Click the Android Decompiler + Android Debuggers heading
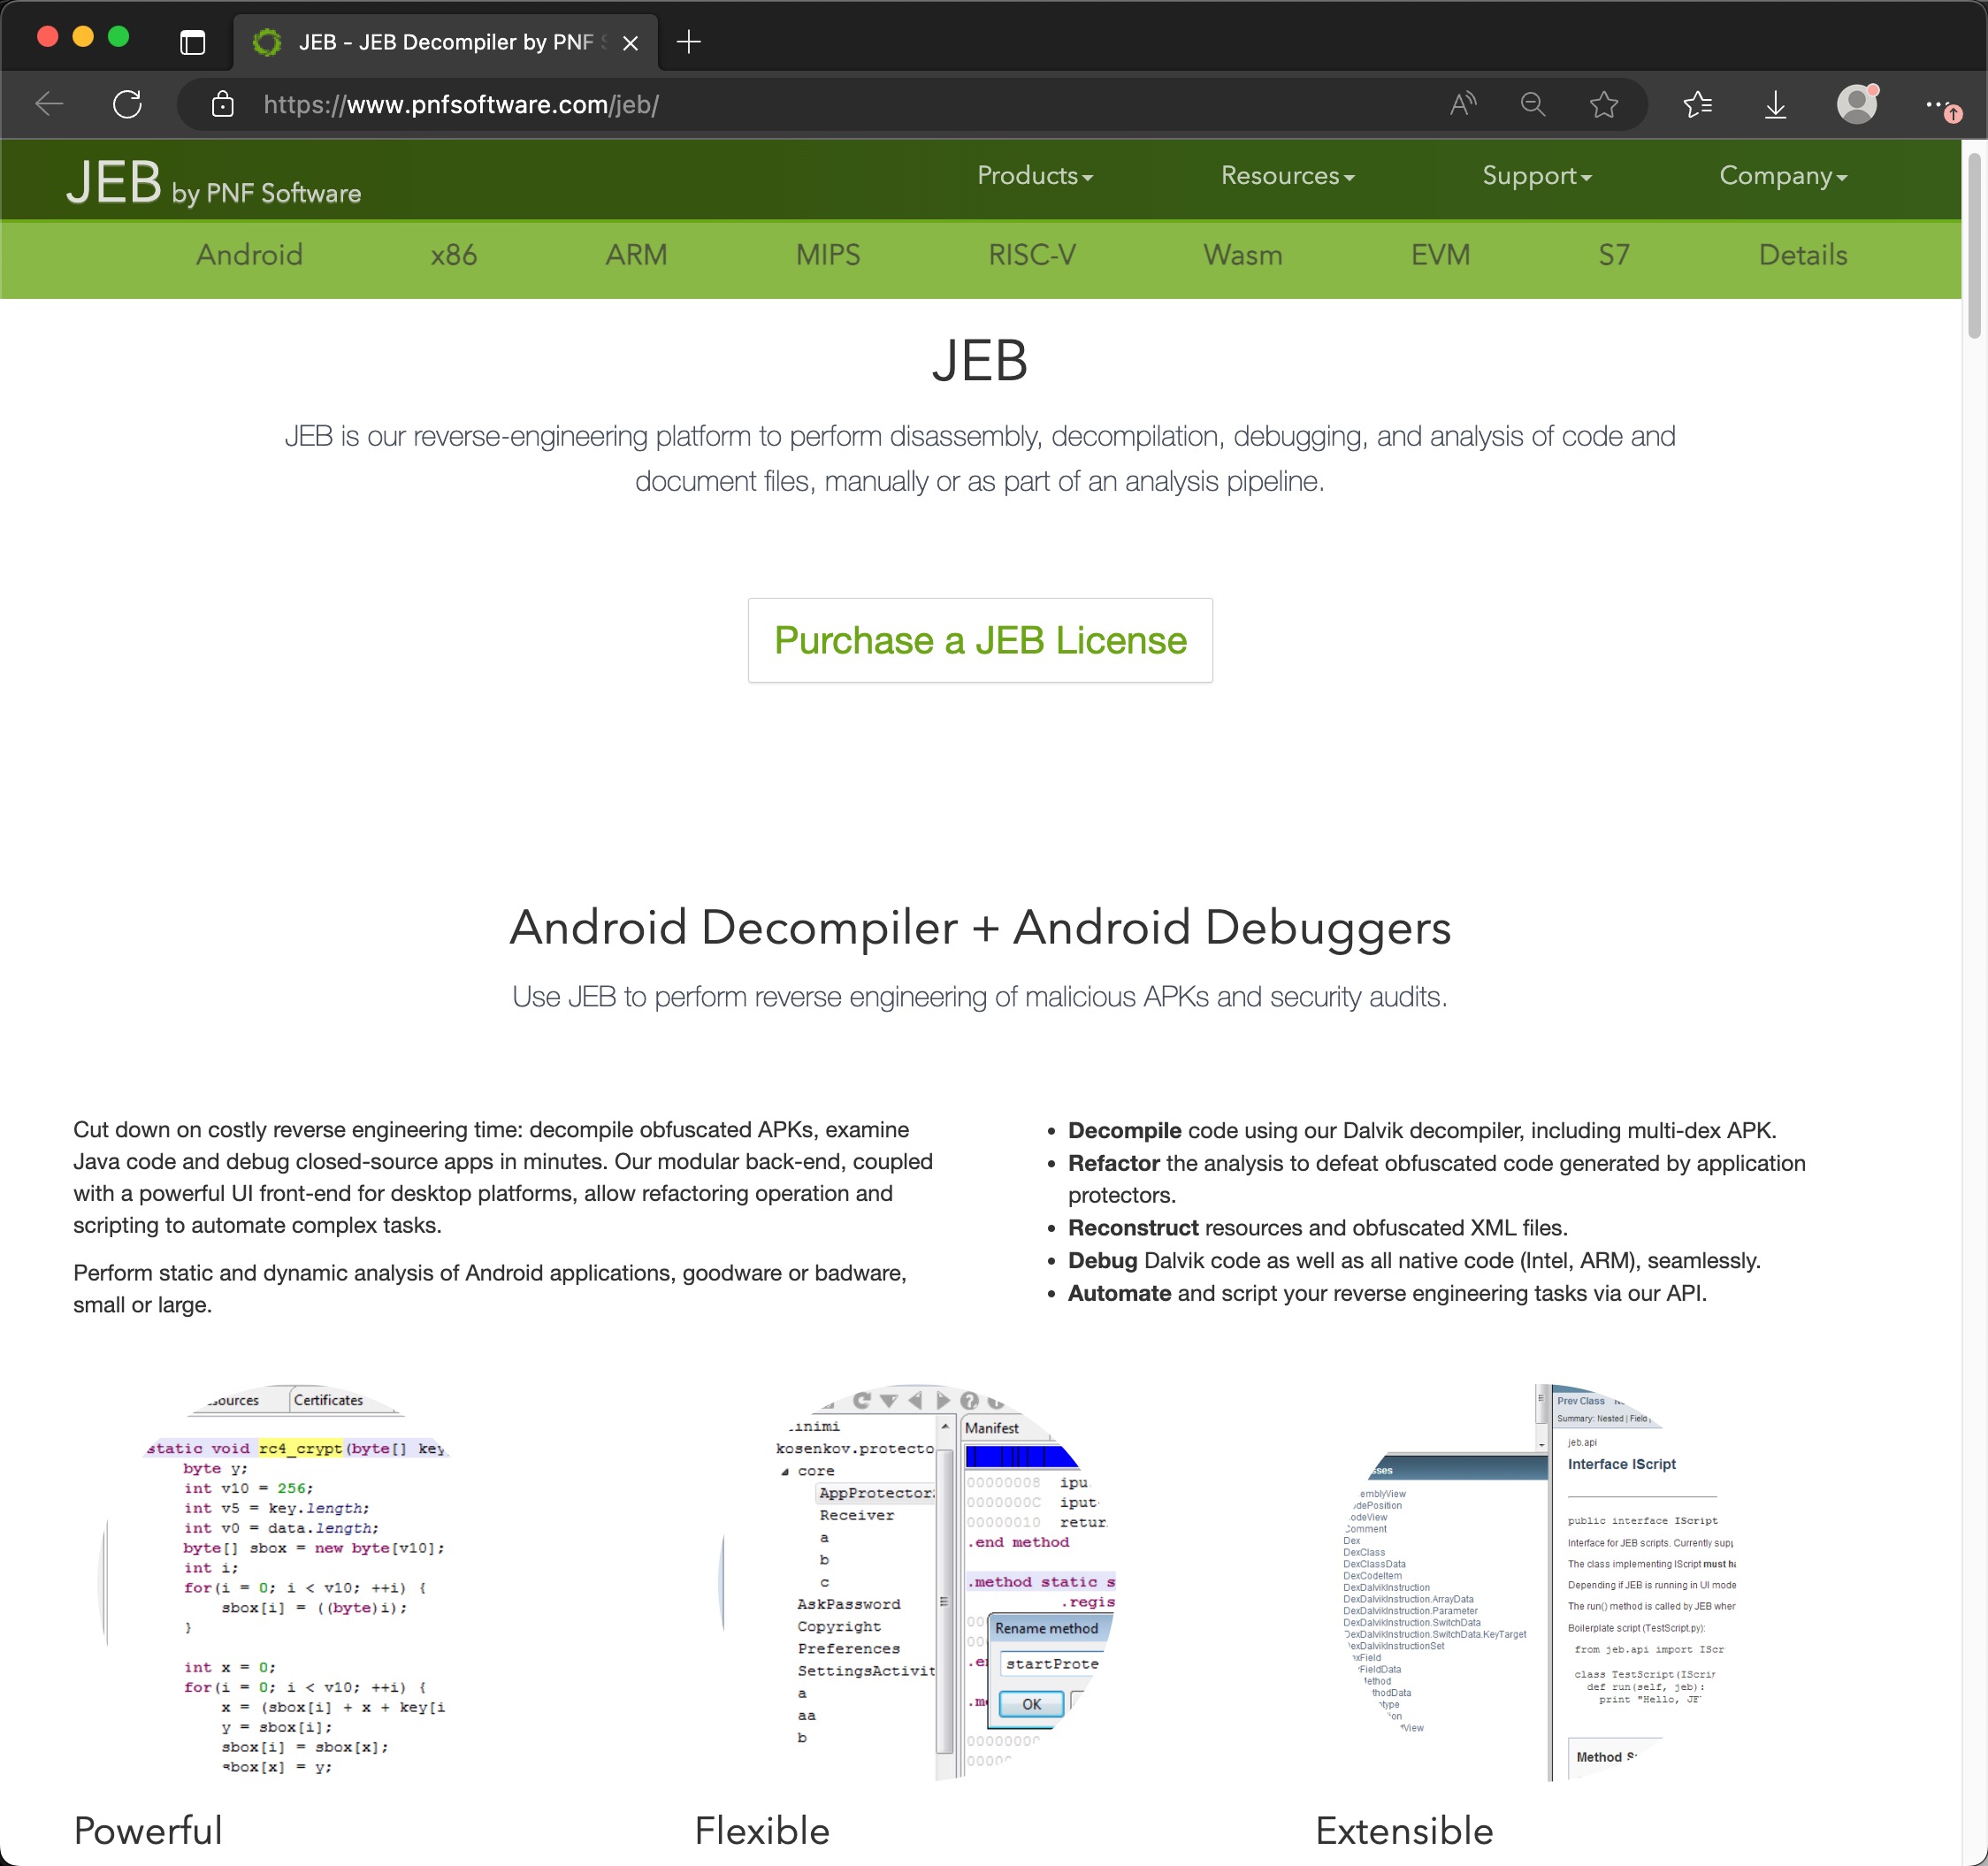This screenshot has height=1866, width=1988. tap(980, 927)
